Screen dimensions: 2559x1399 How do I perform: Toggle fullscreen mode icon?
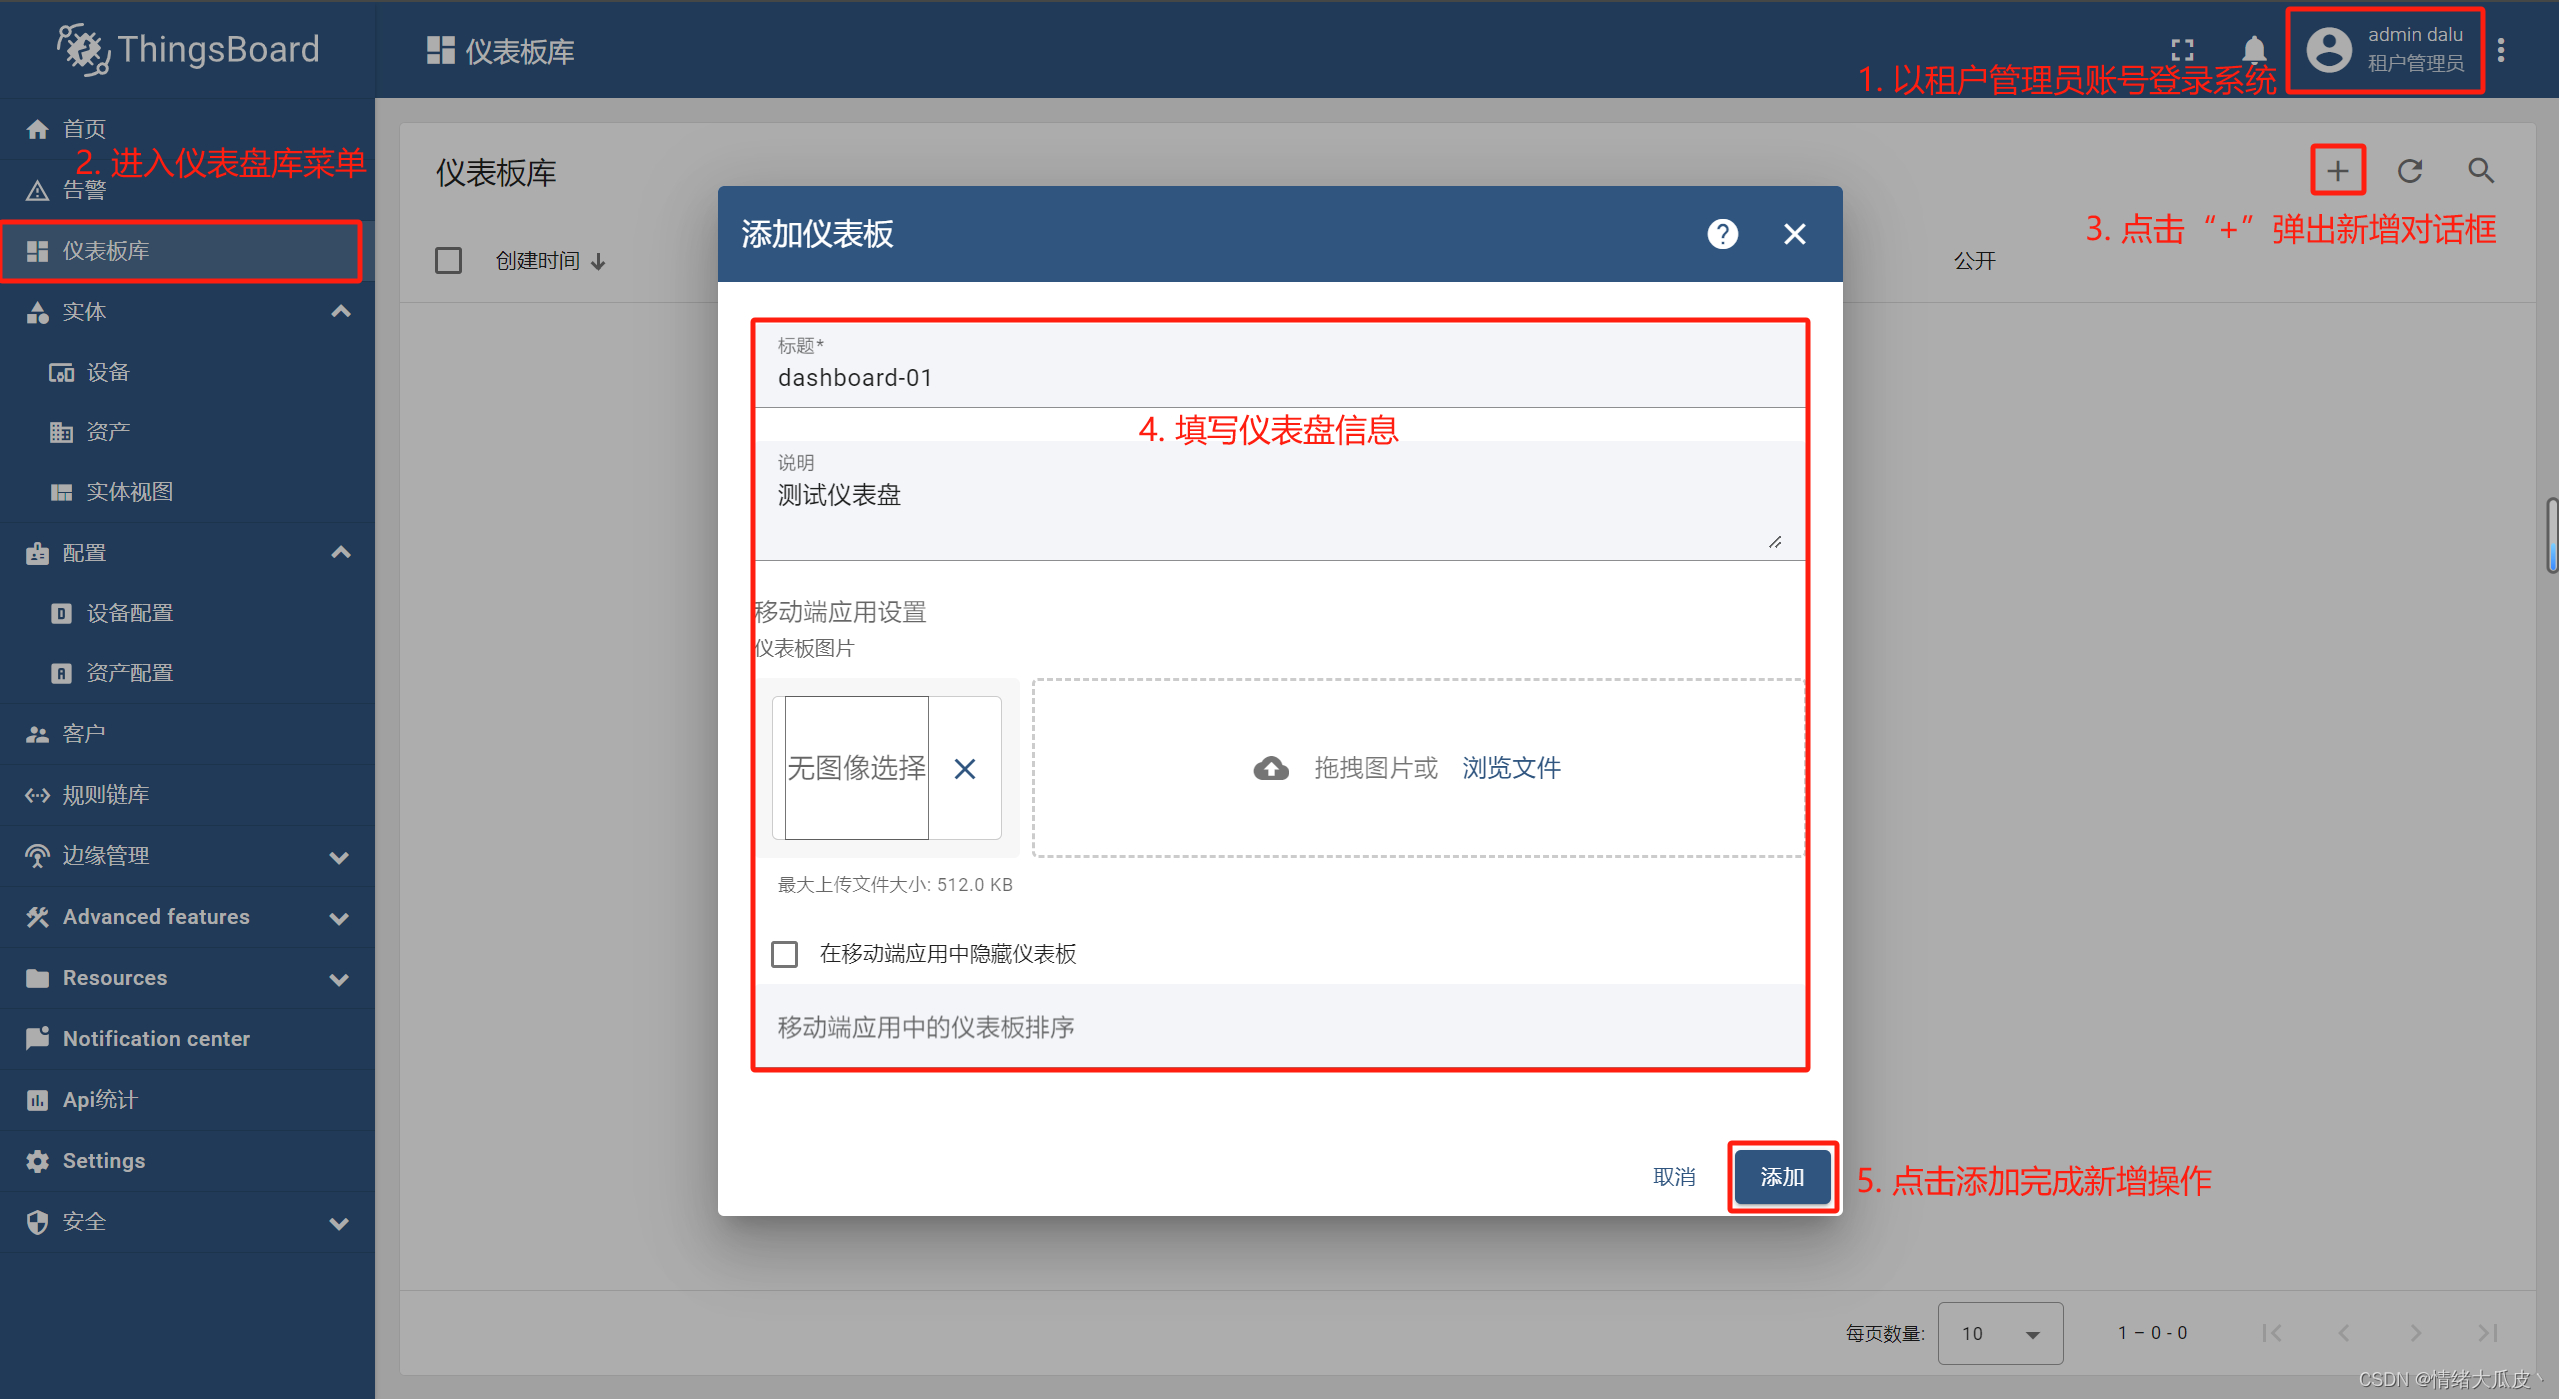tap(2182, 49)
